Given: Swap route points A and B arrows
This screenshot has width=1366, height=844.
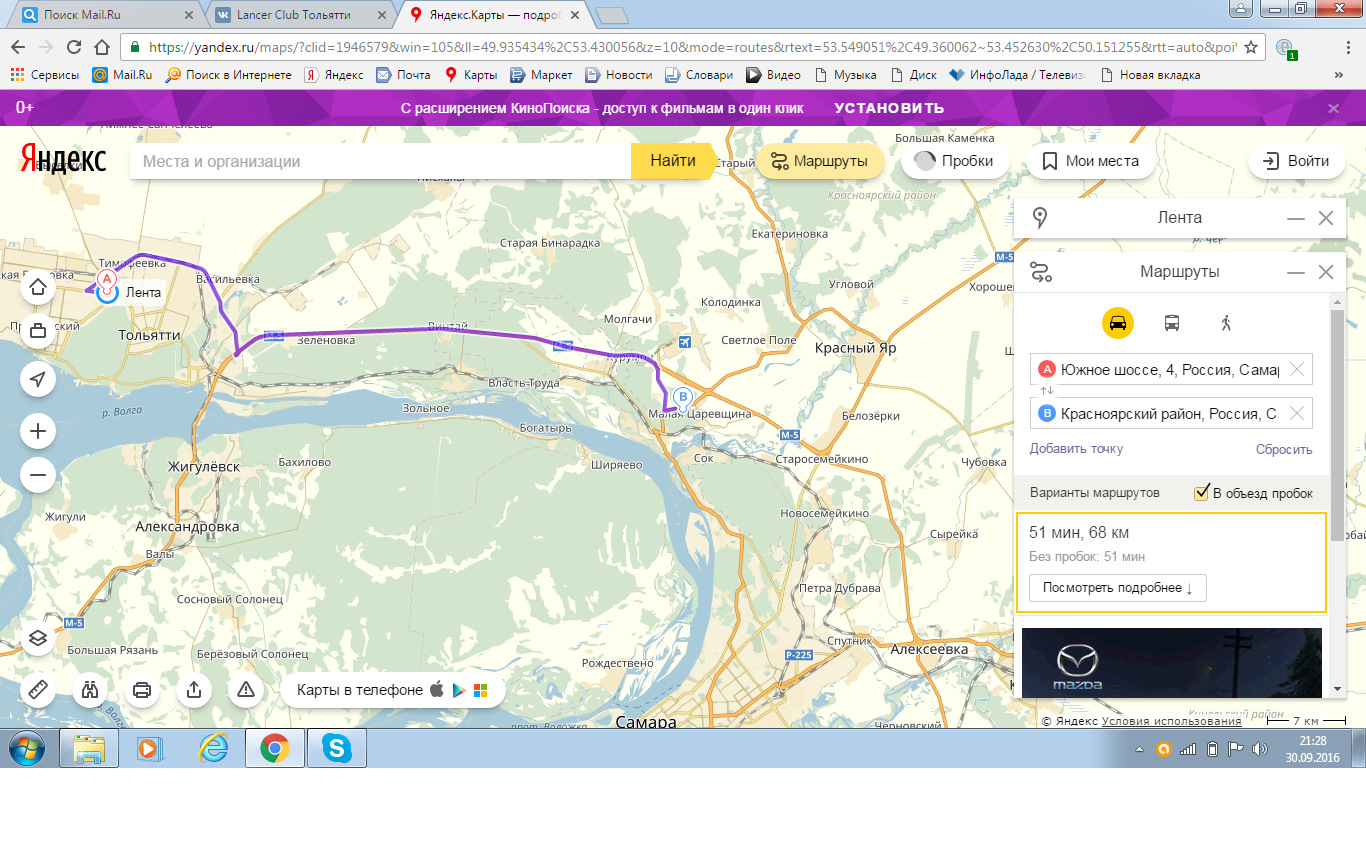Looking at the screenshot, I should coord(1047,391).
